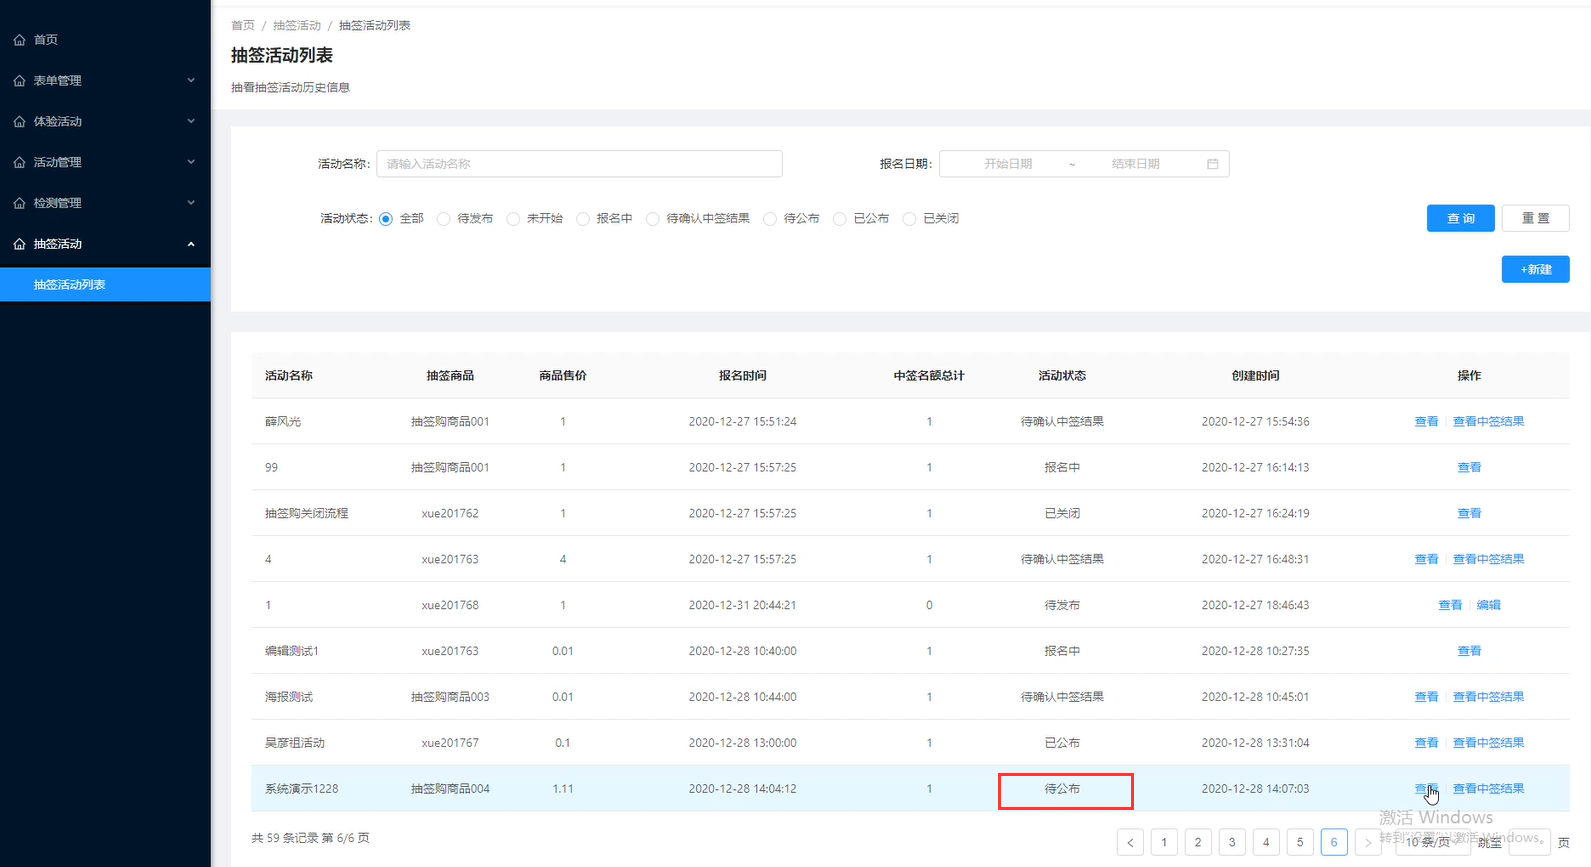Go to page 4 in pagination
This screenshot has width=1591, height=867.
(x=1266, y=842)
